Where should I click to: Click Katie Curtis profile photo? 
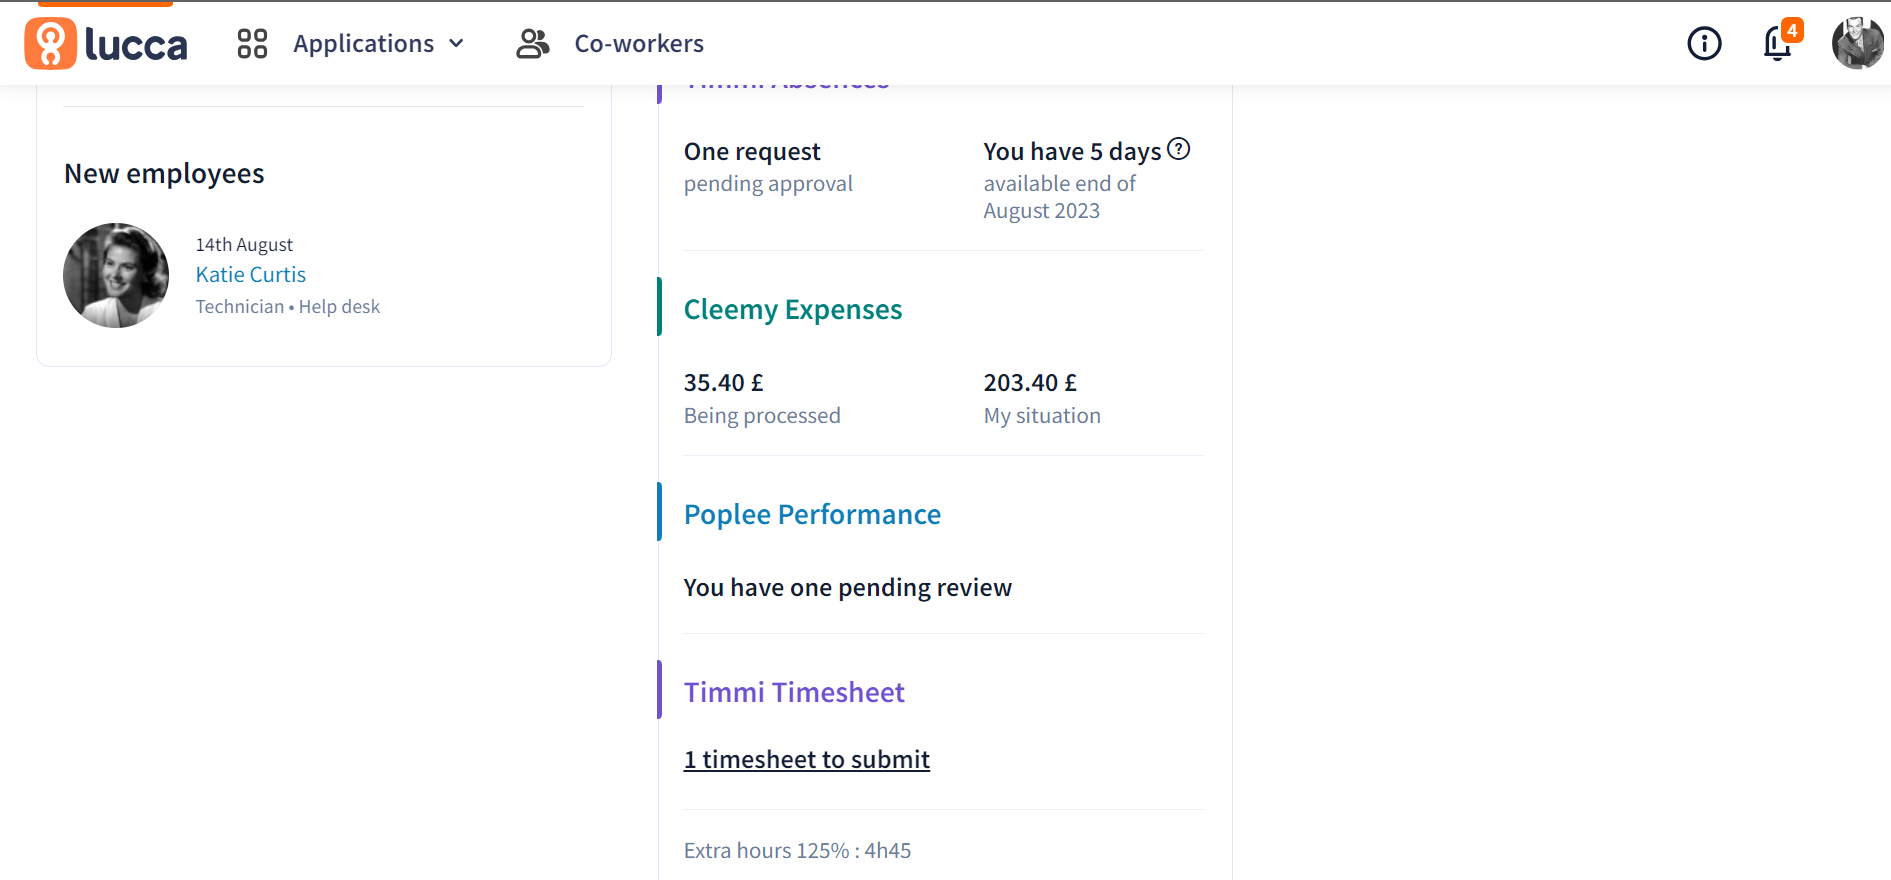pos(116,275)
